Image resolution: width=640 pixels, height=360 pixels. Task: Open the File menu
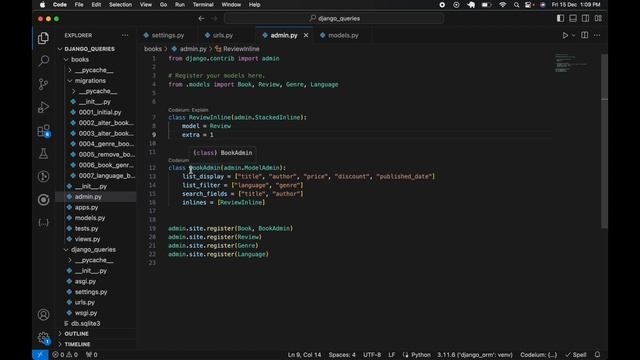pos(79,4)
